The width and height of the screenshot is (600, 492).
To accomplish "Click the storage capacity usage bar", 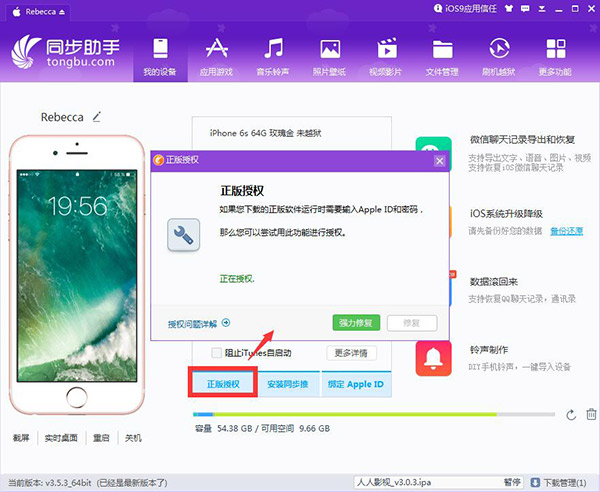I will 374,414.
